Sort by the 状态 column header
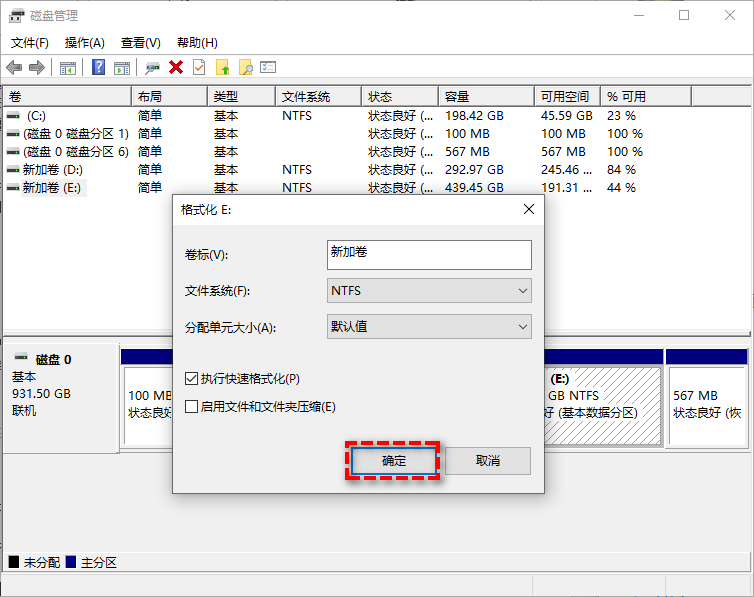Screen dimensions: 754x597 pos(400,97)
